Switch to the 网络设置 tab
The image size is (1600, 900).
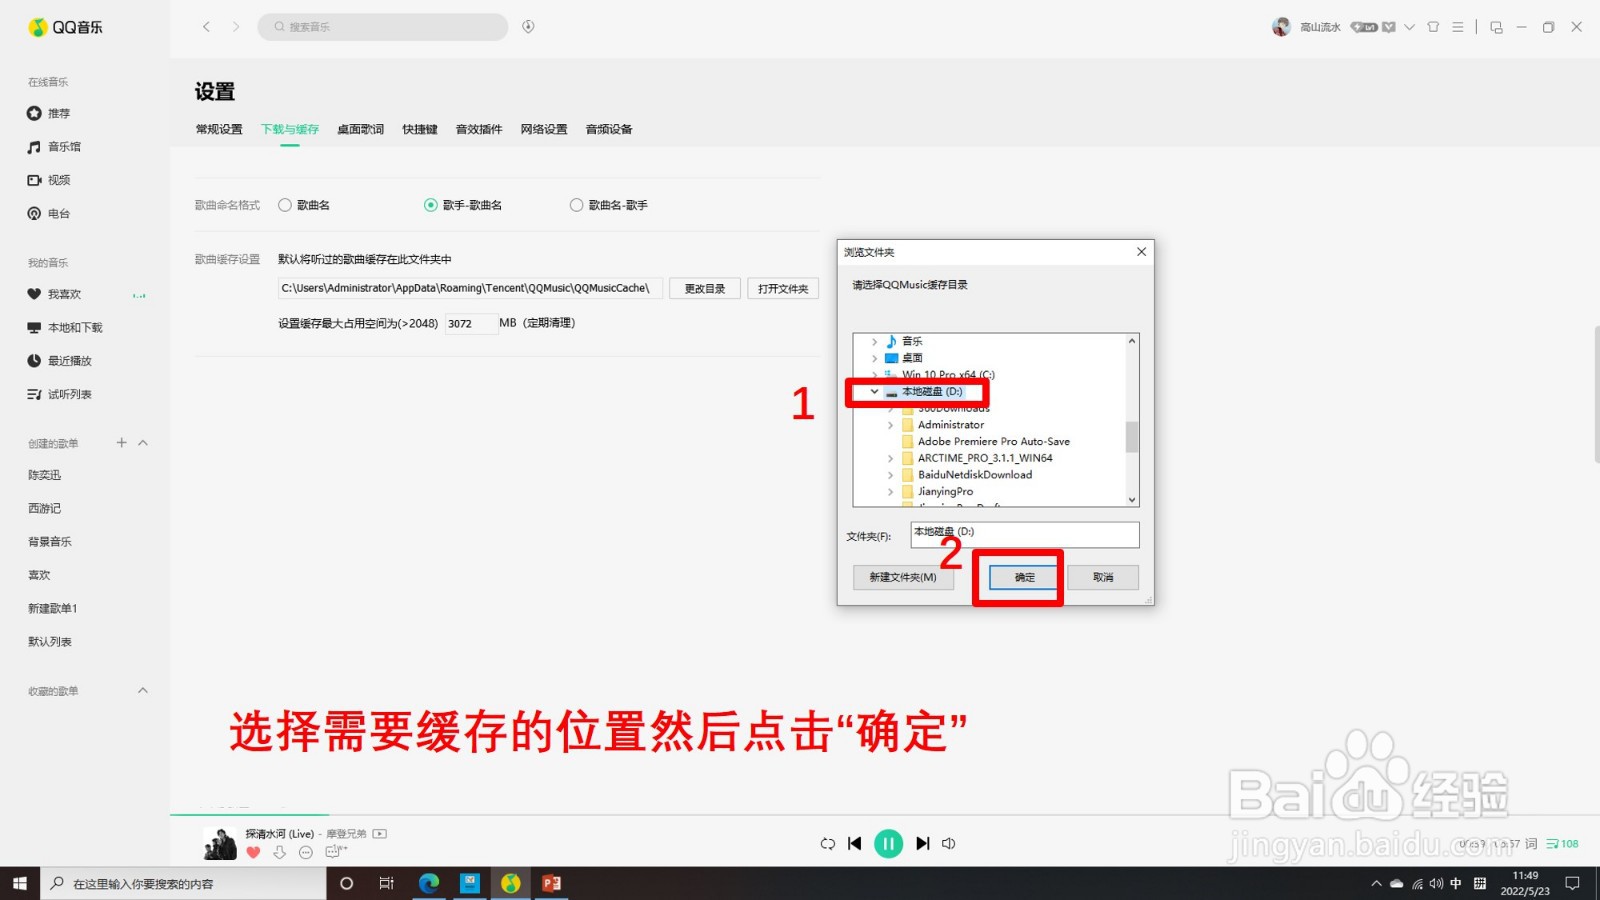[x=544, y=129]
